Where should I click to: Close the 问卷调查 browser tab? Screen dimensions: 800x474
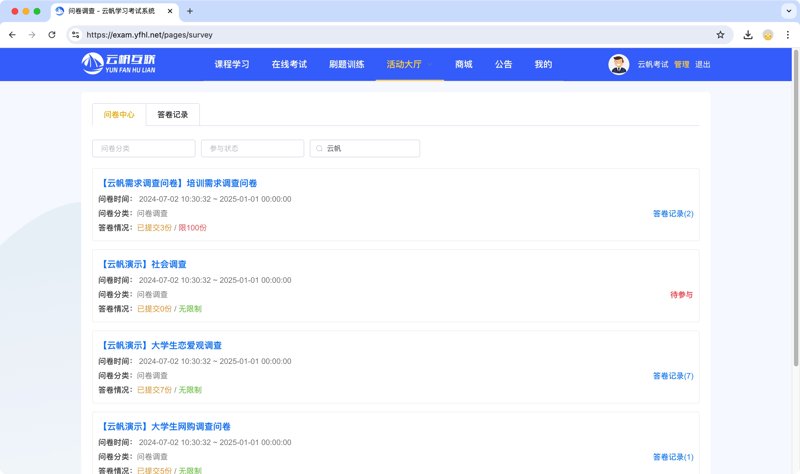170,11
